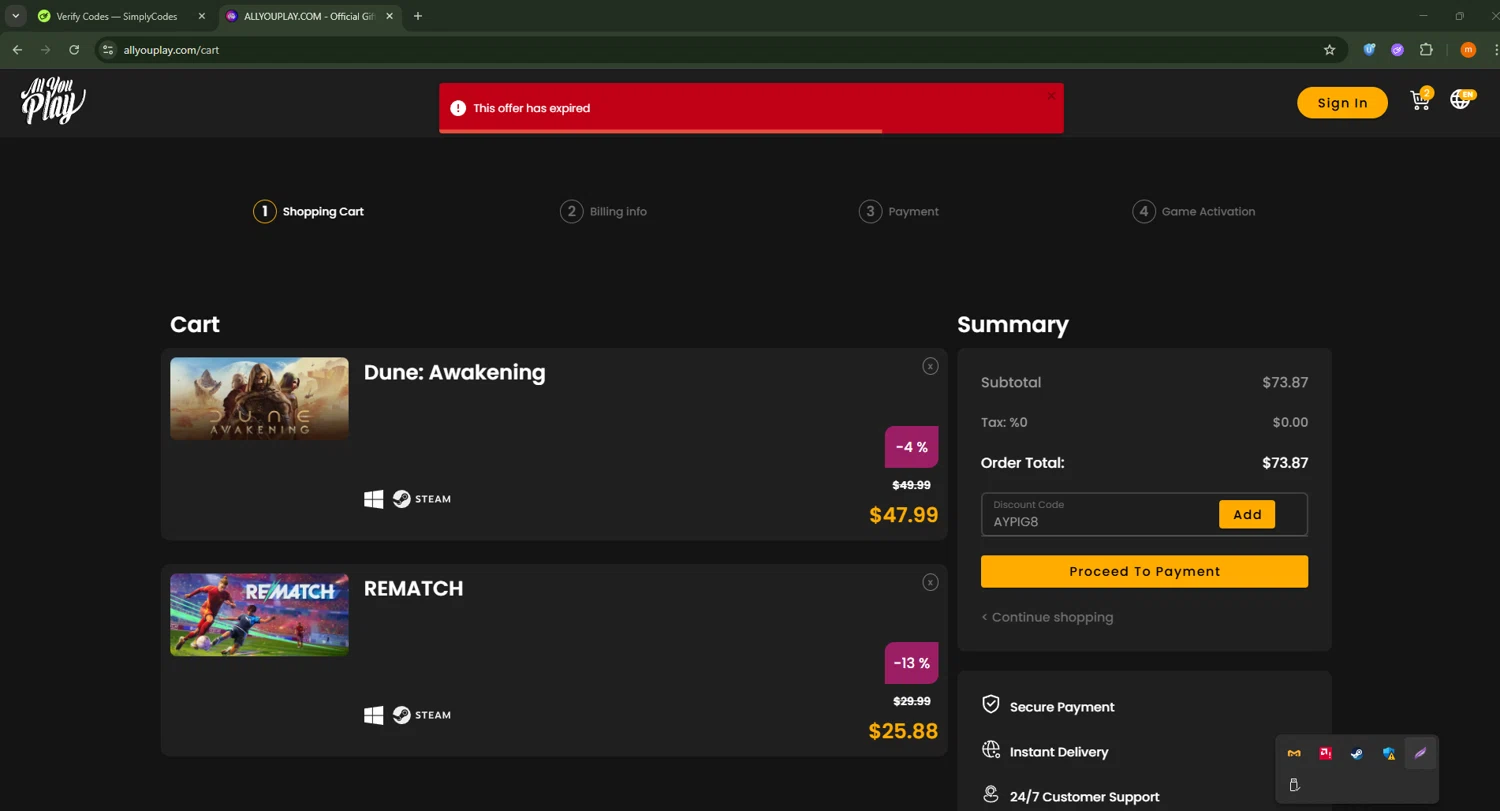This screenshot has width=1500, height=811.
Task: Open the purple tag browser extension
Action: click(x=1397, y=50)
